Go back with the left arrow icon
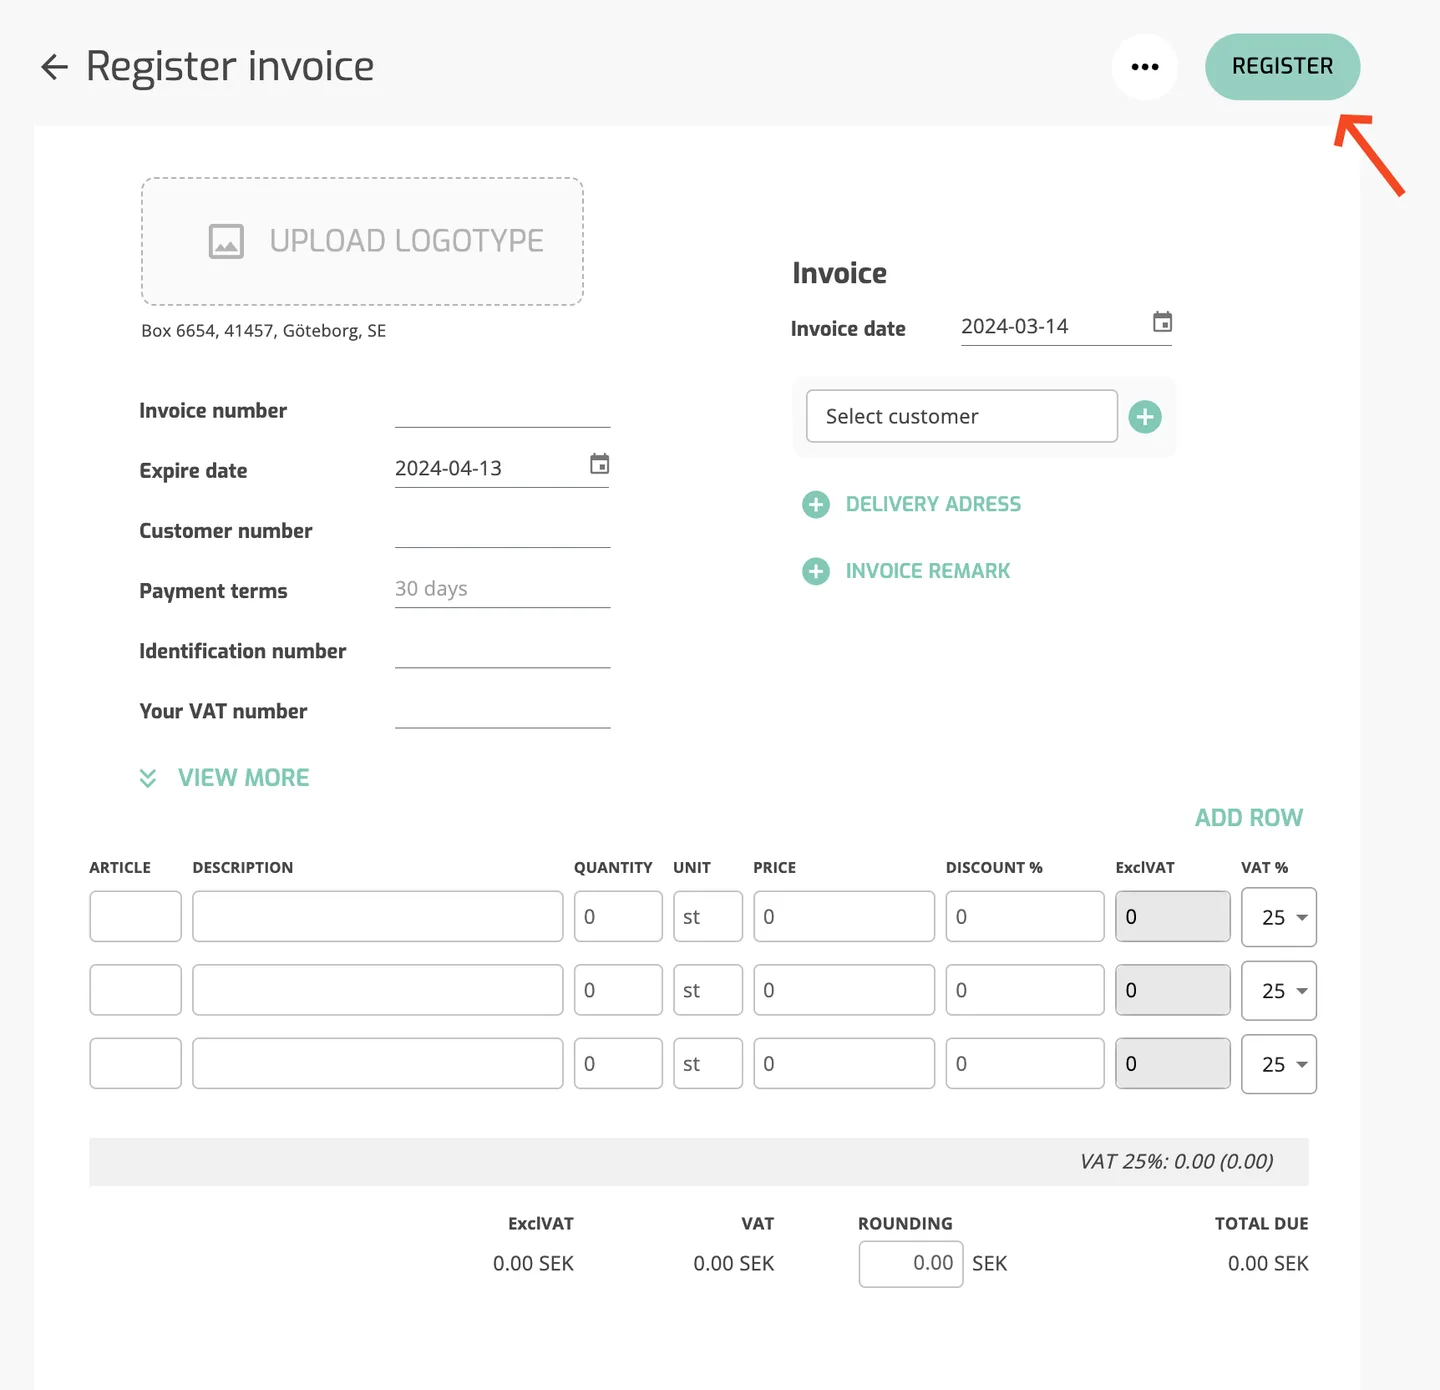This screenshot has width=1440, height=1390. (54, 67)
